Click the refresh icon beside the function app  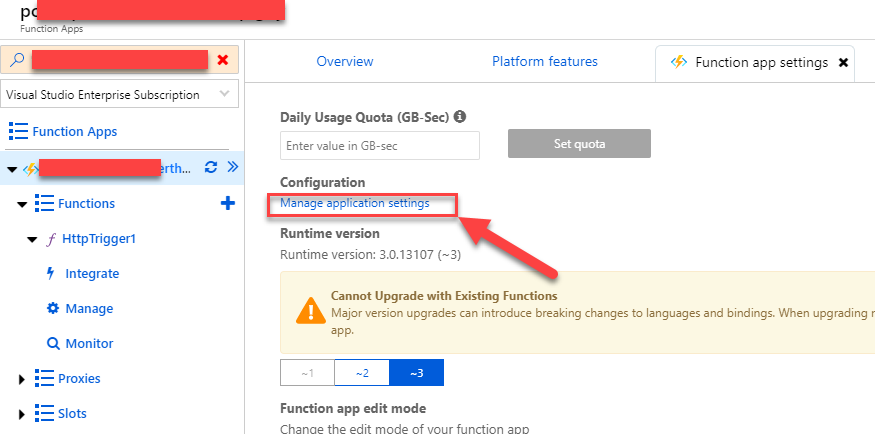point(211,168)
